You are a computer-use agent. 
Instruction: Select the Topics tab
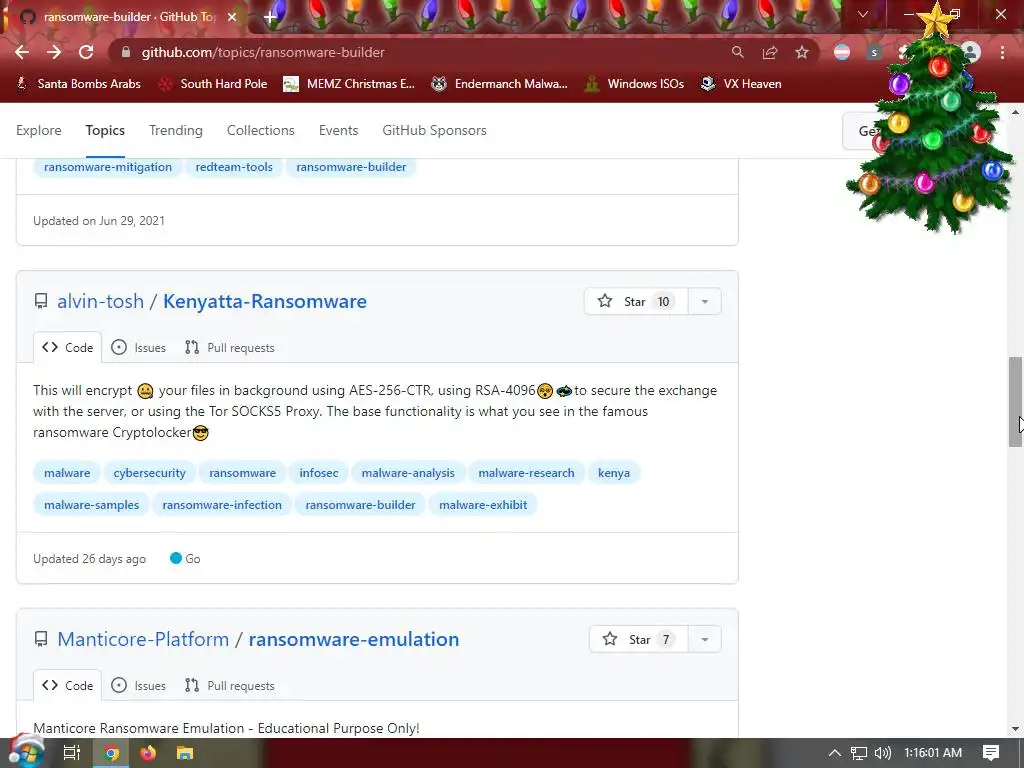click(105, 130)
